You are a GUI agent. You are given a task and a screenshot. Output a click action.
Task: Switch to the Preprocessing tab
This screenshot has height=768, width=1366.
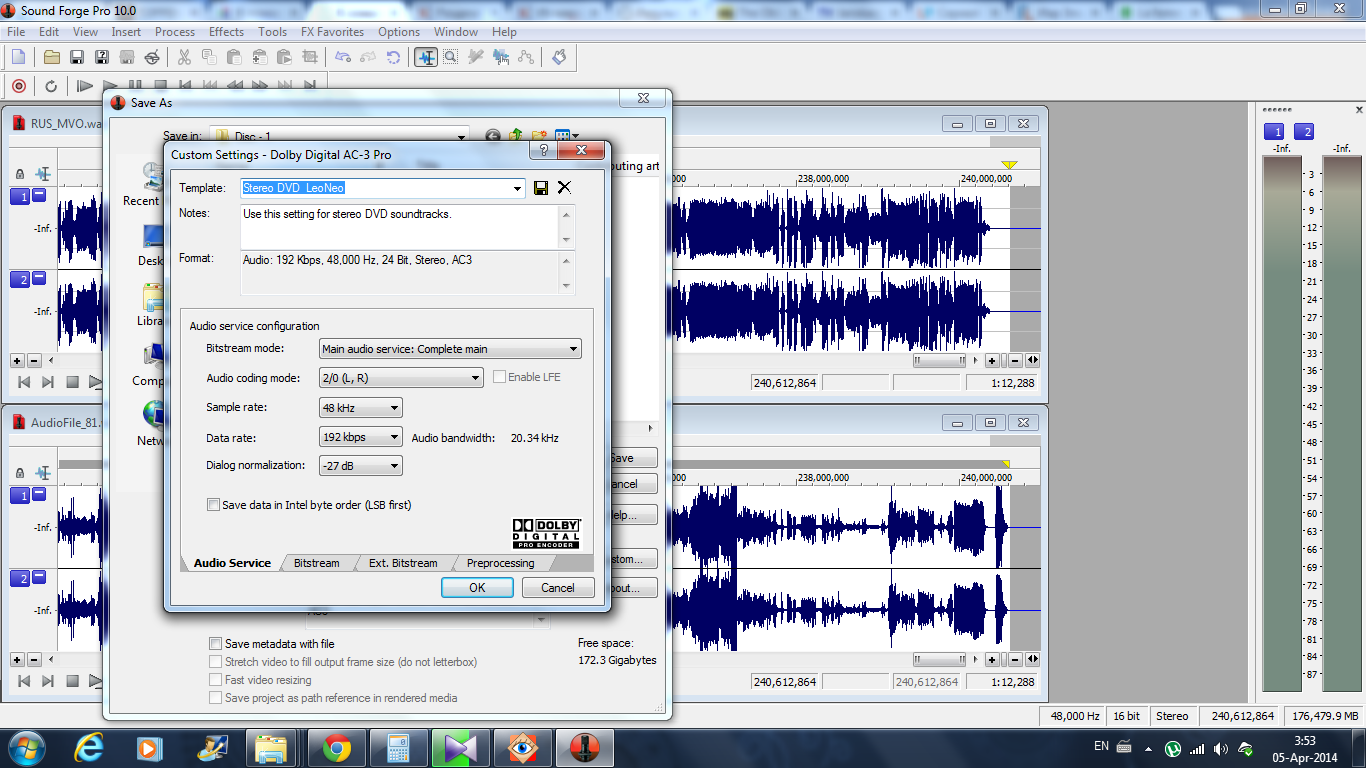tap(500, 563)
